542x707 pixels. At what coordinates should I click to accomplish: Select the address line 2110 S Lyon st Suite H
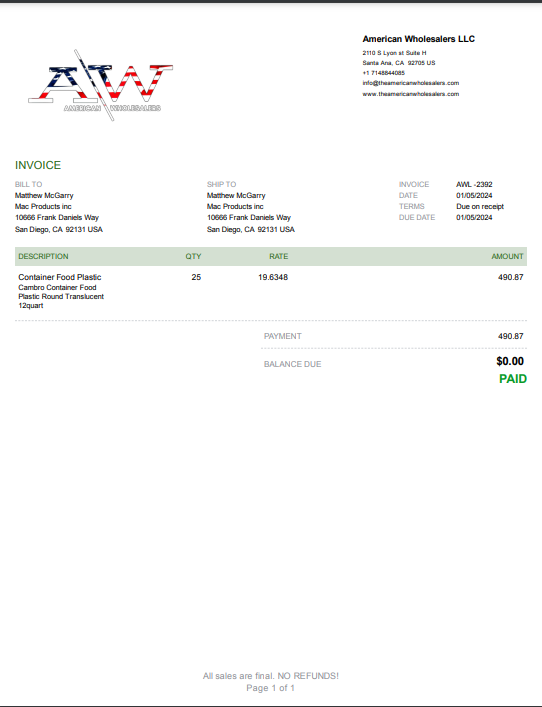click(x=394, y=53)
